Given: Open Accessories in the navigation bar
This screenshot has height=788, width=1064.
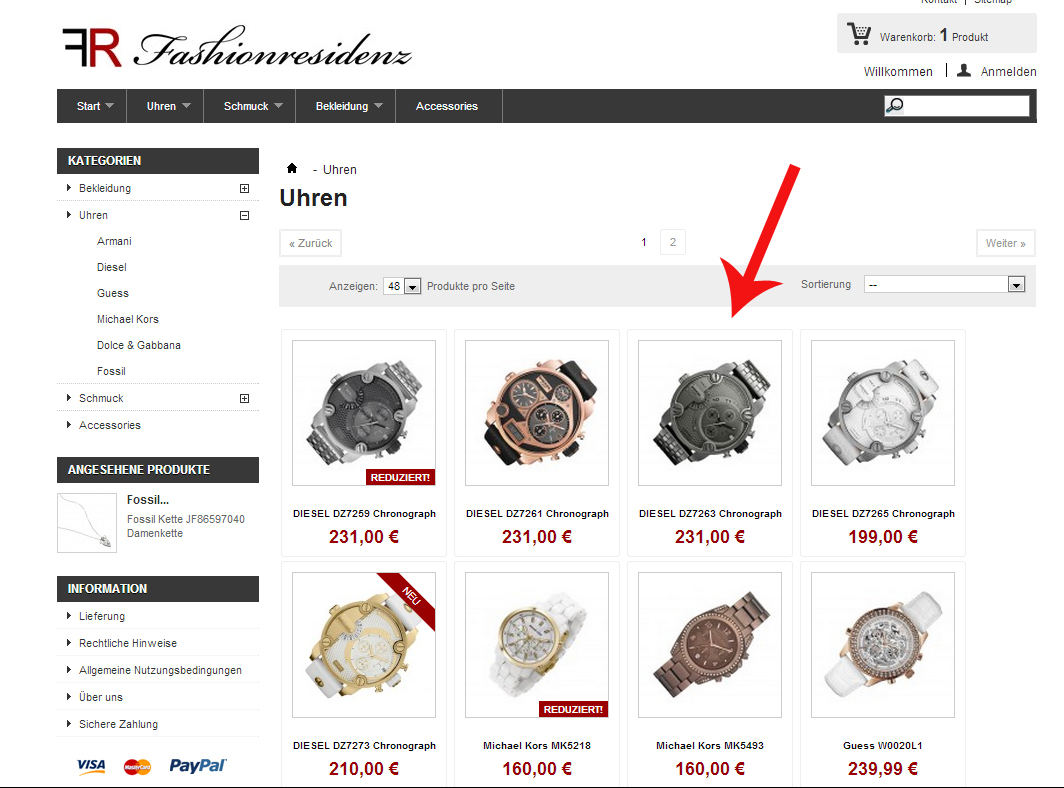Looking at the screenshot, I should (x=448, y=106).
